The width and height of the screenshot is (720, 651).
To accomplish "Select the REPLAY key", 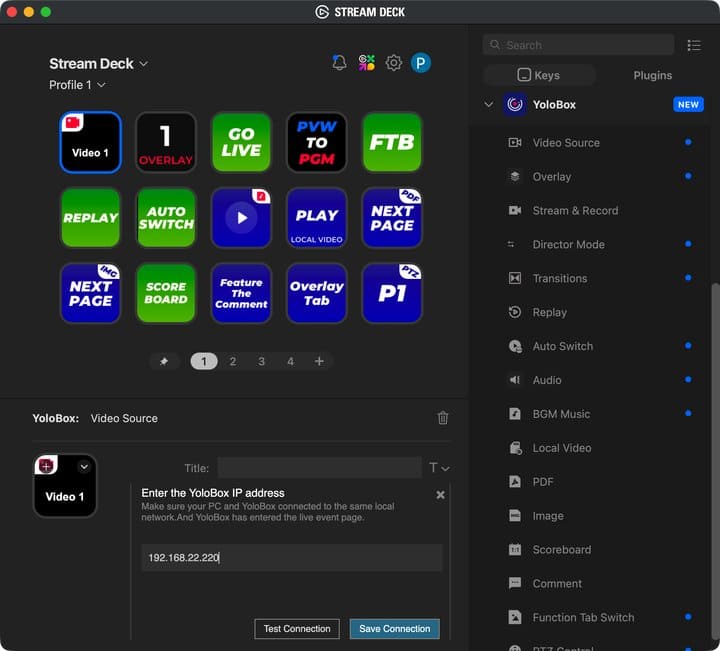I will (90, 218).
